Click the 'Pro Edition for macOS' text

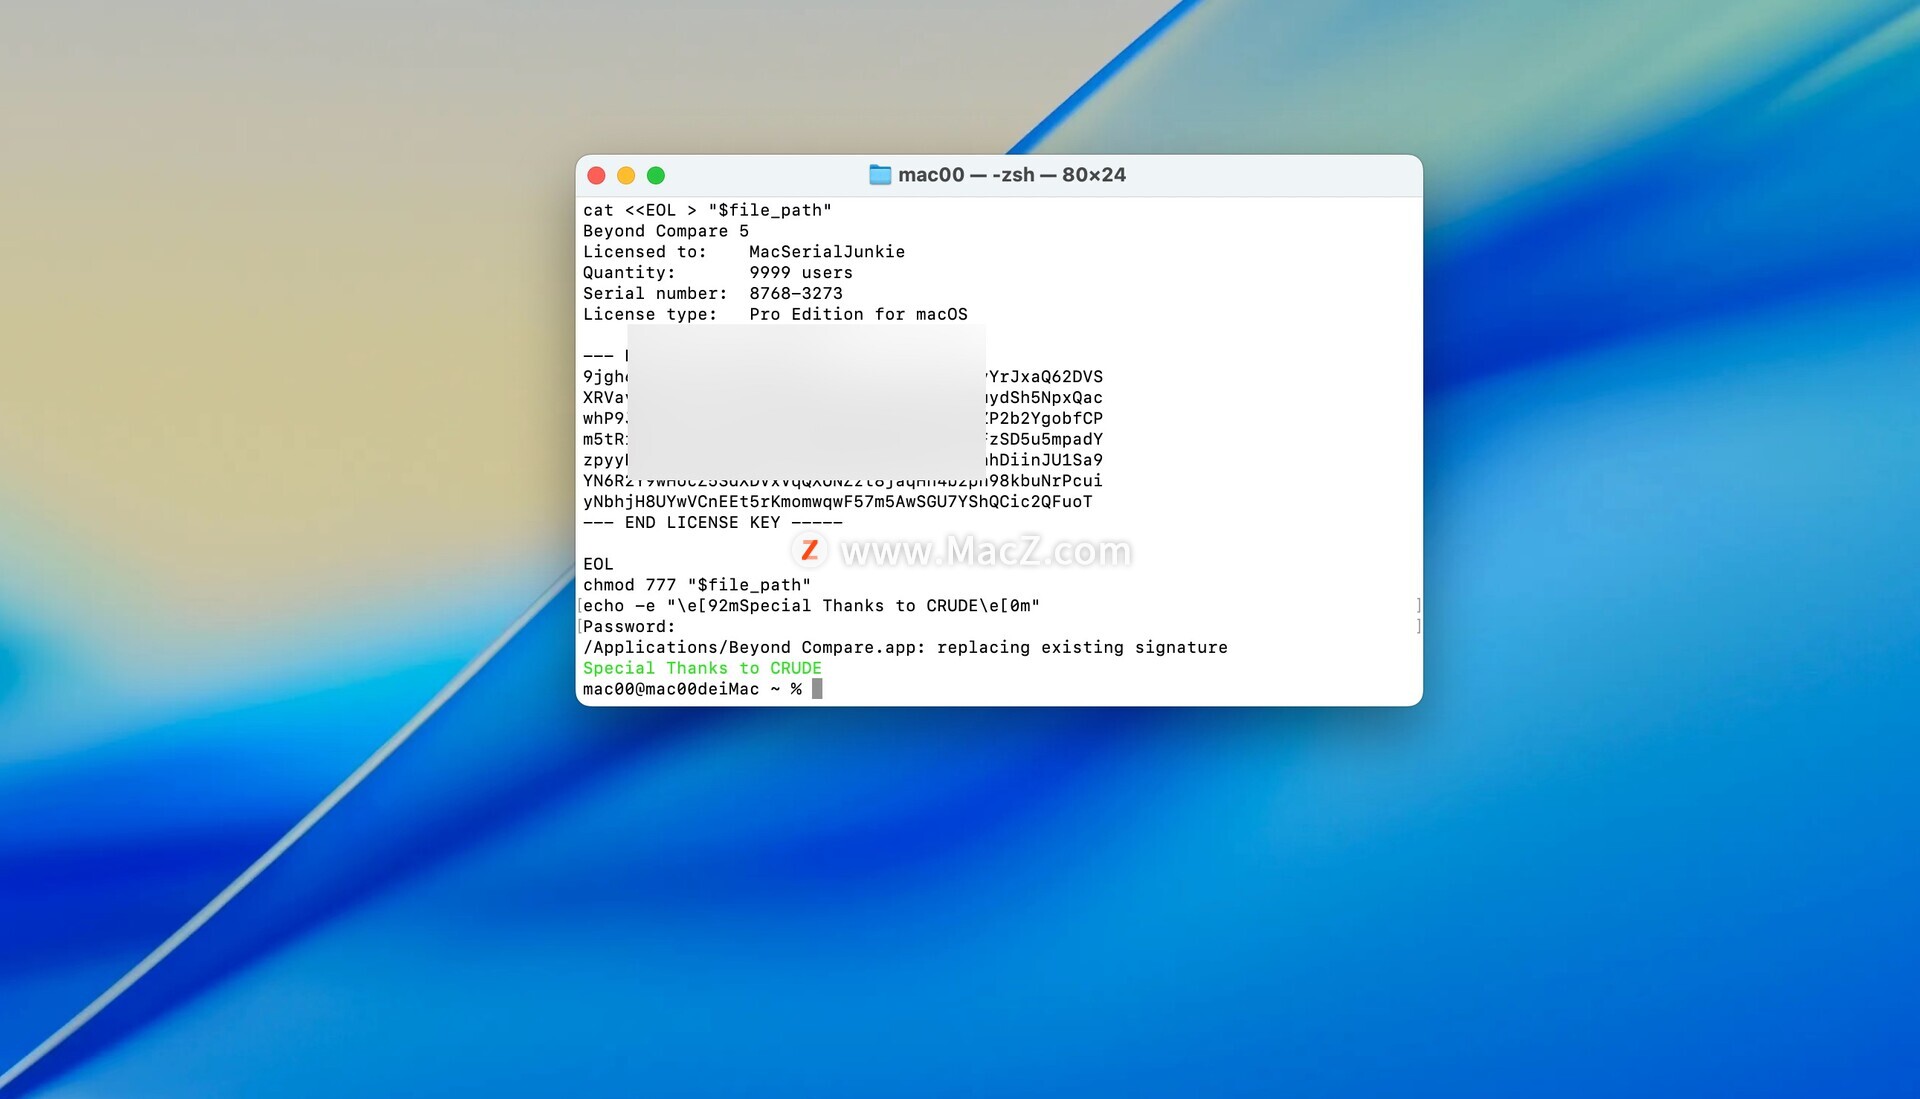point(858,314)
